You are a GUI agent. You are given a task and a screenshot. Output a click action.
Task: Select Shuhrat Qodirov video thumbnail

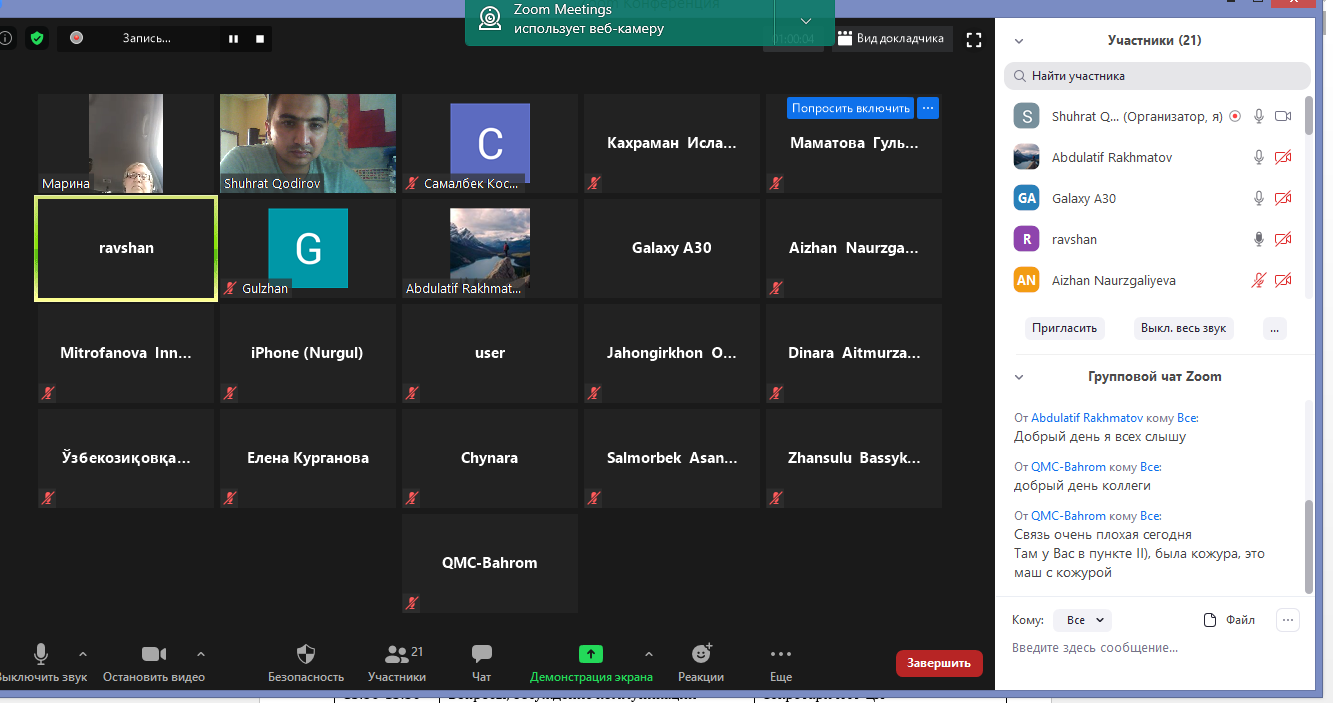coord(308,143)
